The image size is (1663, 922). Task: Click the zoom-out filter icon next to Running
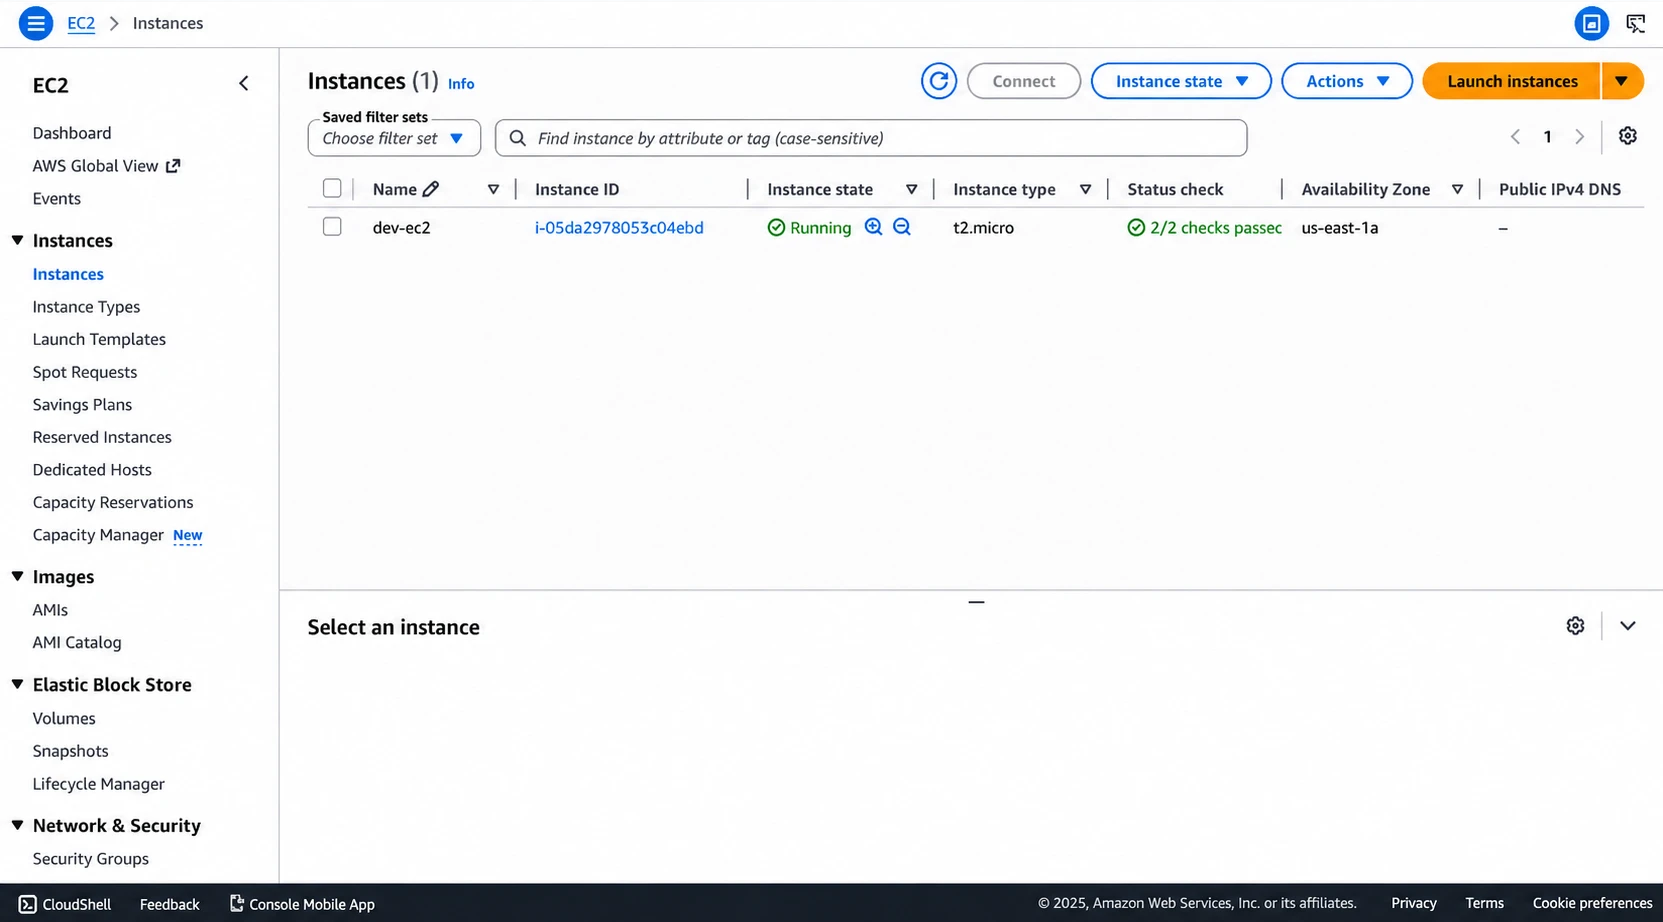pyautogui.click(x=902, y=227)
